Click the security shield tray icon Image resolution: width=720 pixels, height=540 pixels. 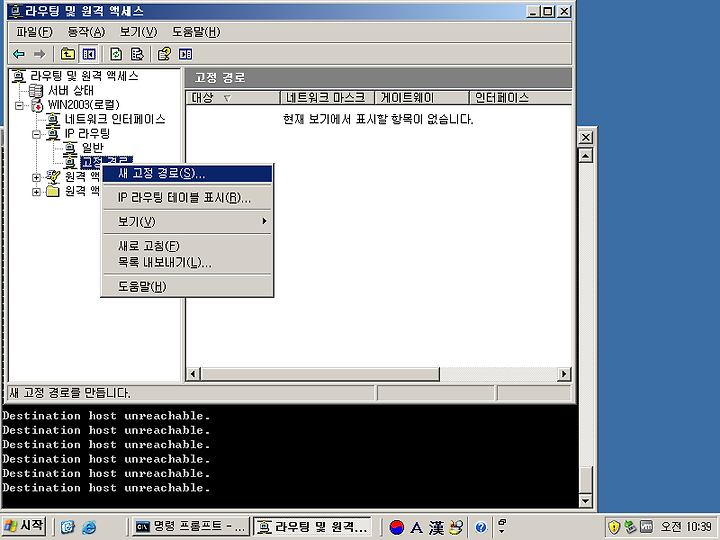(614, 527)
